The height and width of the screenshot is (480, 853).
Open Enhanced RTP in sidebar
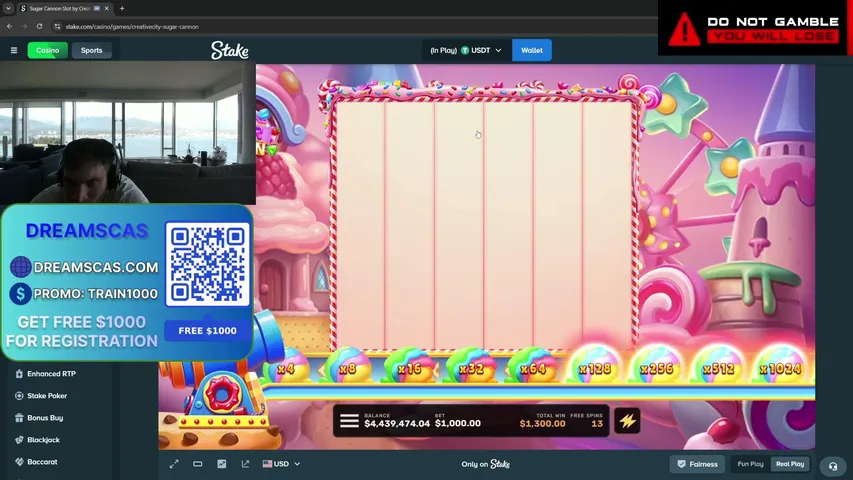[x=52, y=374]
